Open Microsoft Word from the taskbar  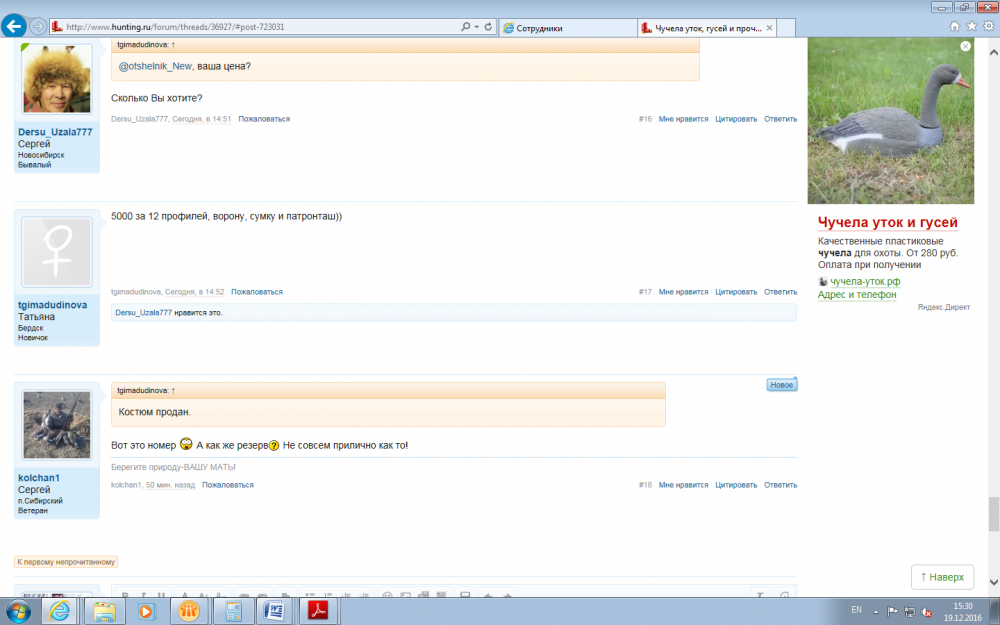click(276, 610)
